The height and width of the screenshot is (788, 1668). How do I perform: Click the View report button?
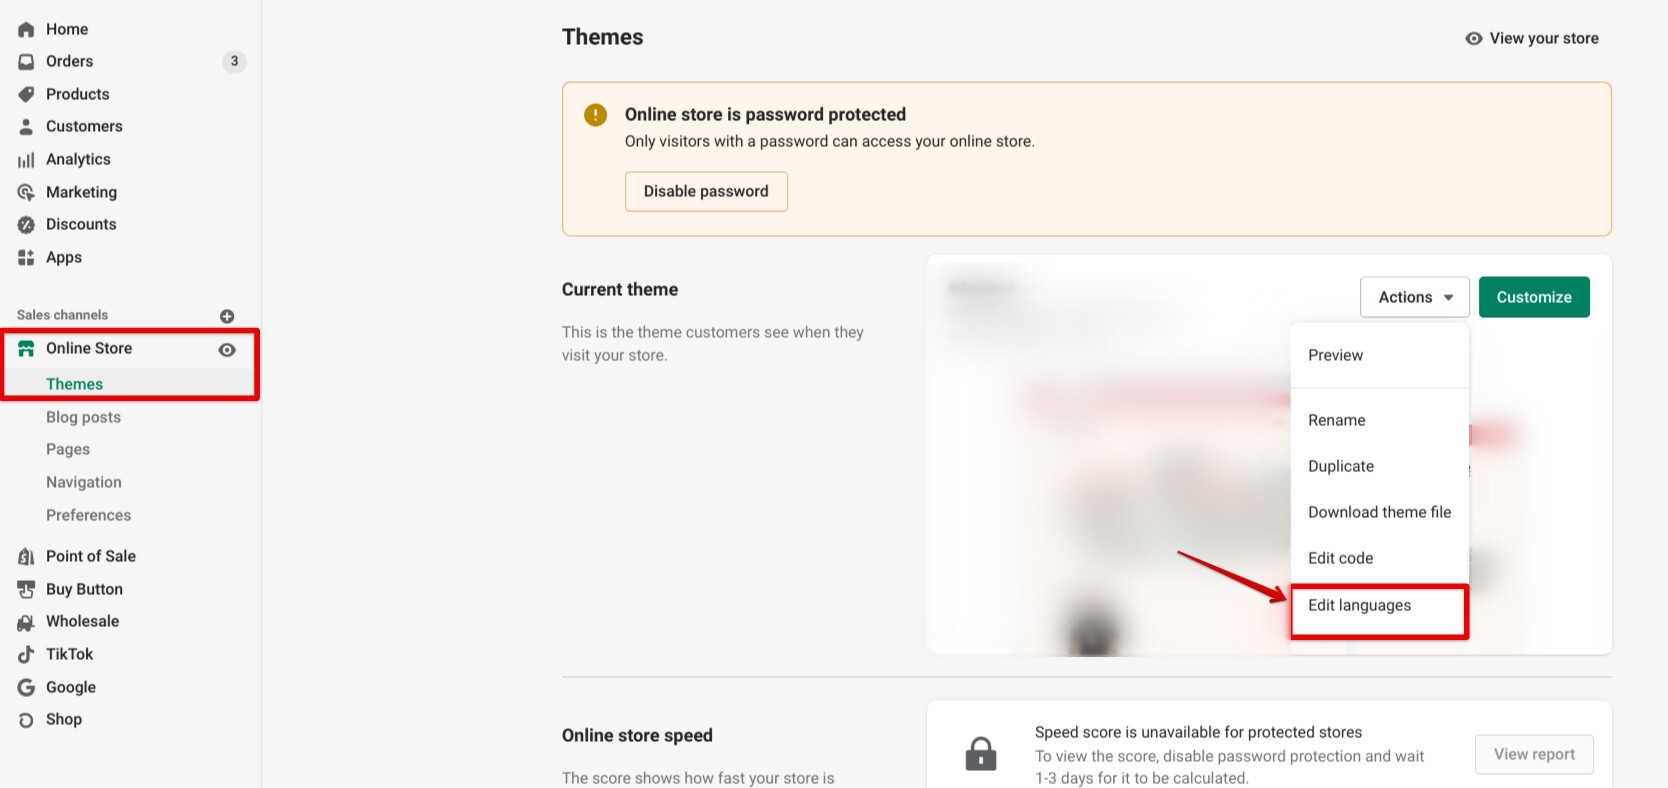[x=1534, y=755]
